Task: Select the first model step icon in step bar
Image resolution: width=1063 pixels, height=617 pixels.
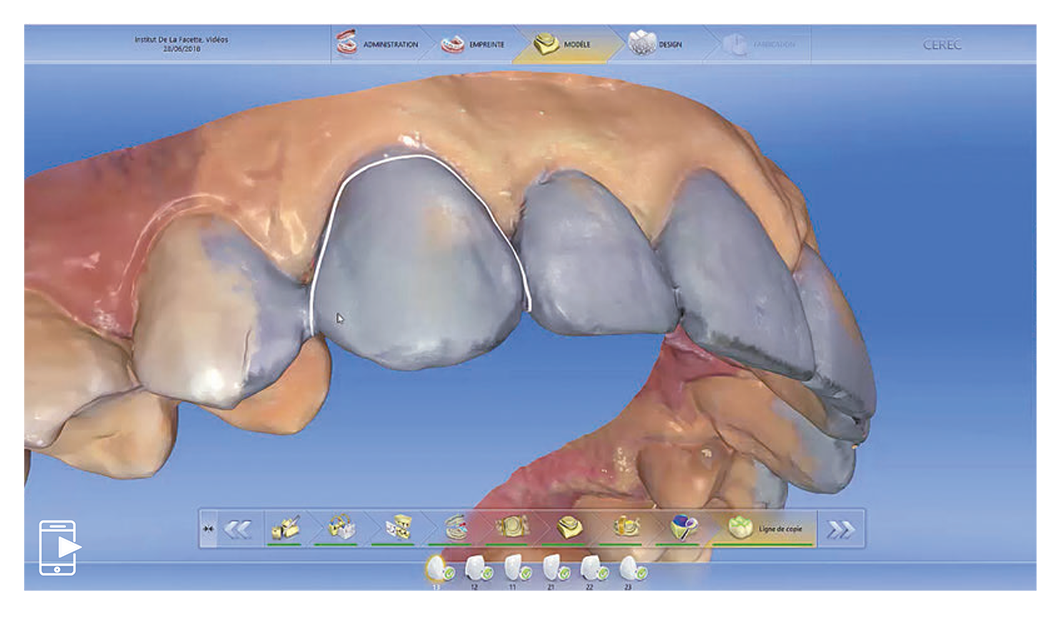Action: [284, 528]
